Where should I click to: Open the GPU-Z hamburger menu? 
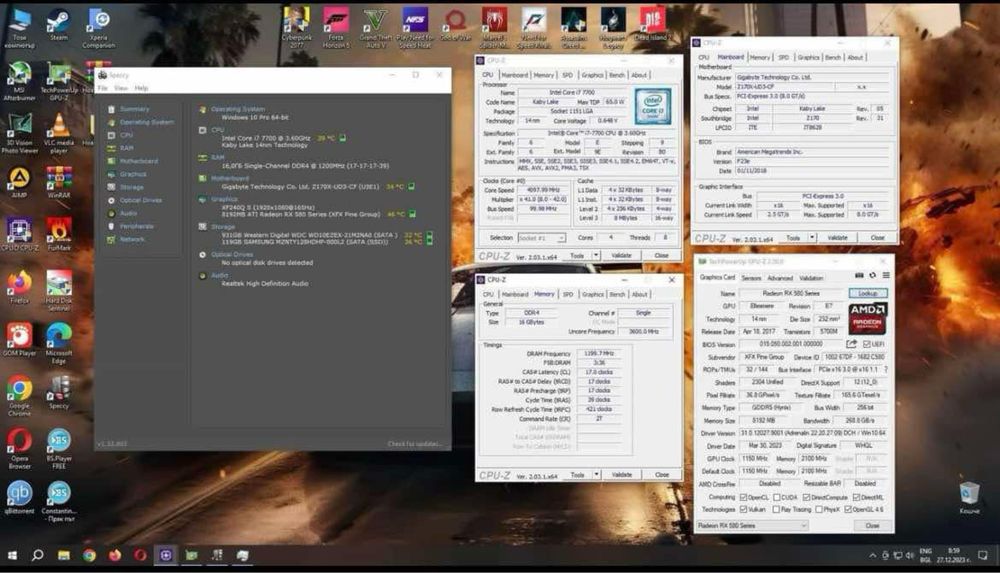pyautogui.click(x=886, y=276)
